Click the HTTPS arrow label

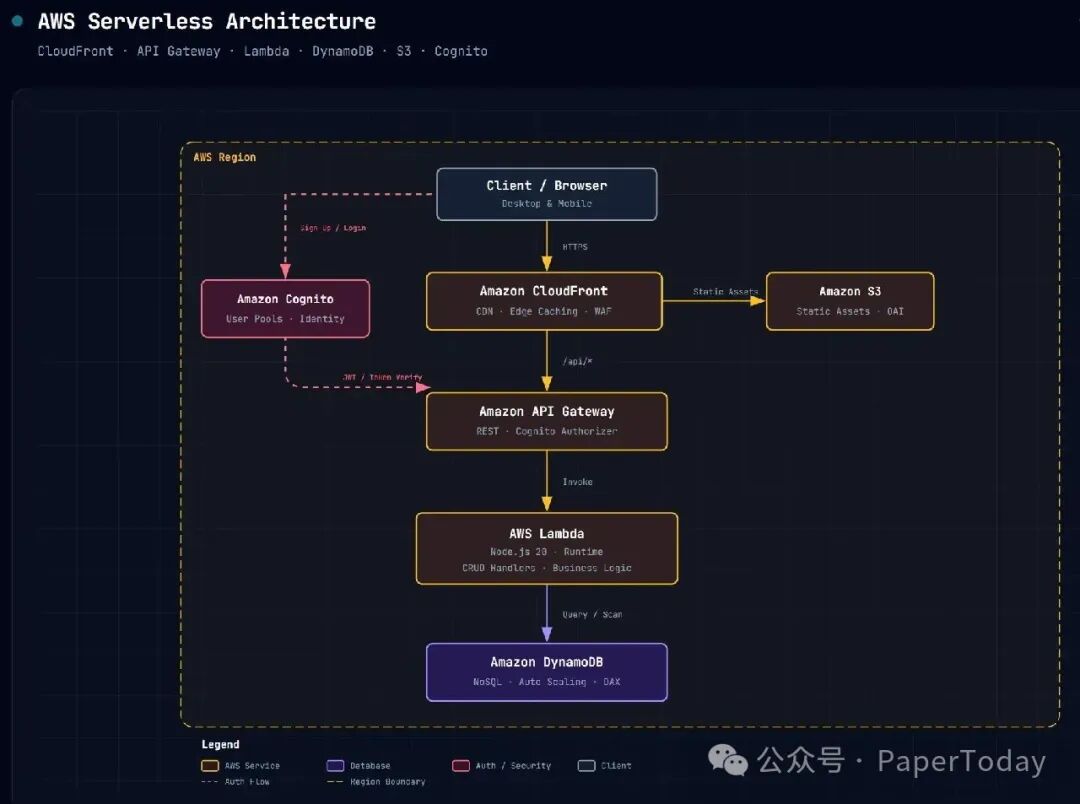coord(575,247)
